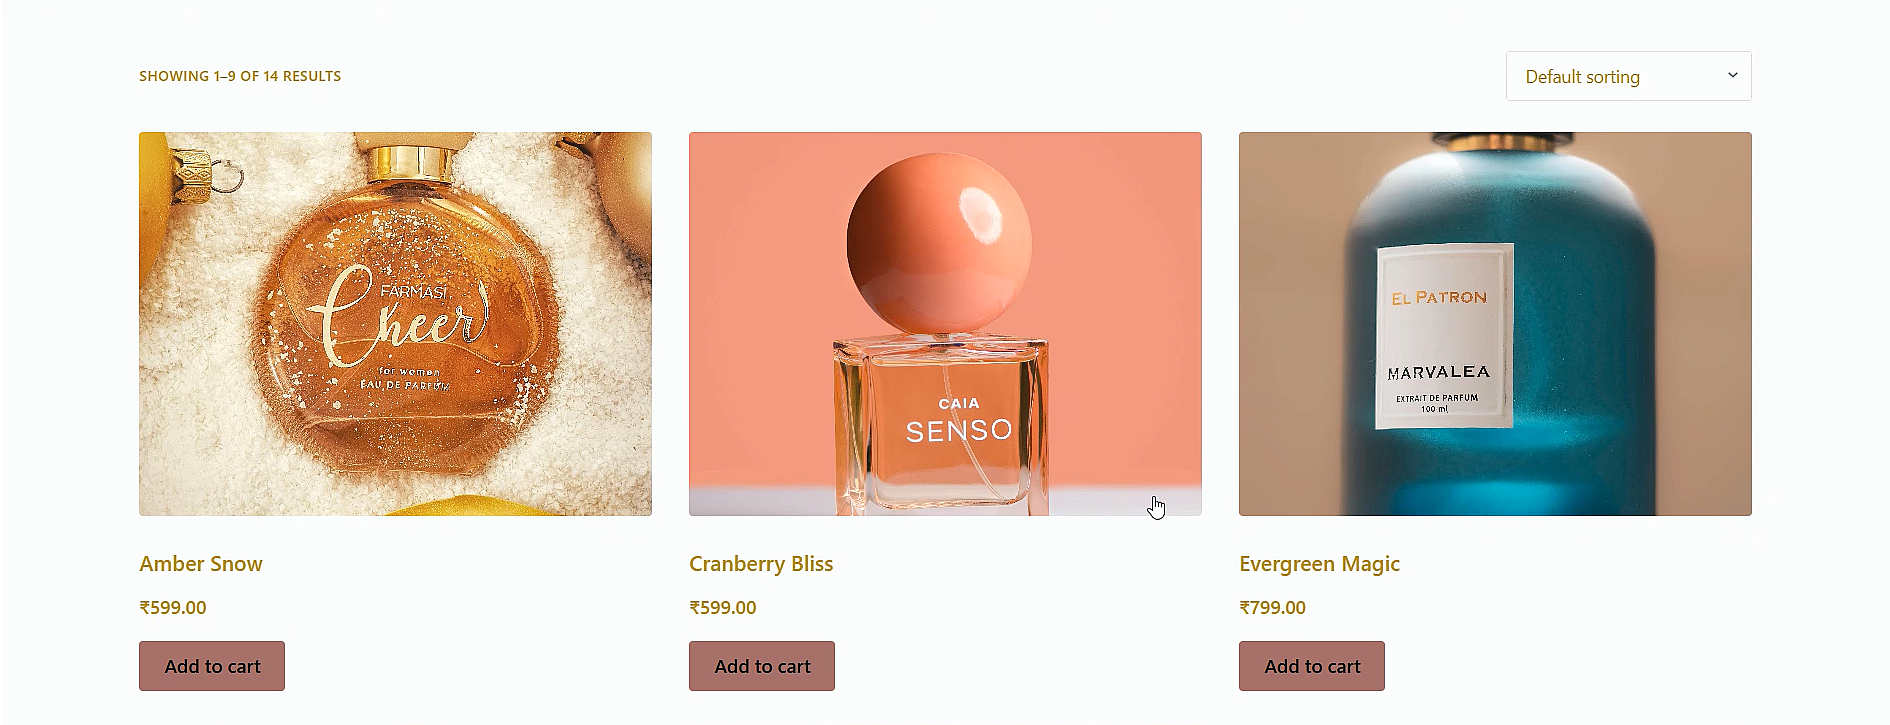Screen dimensions: 1890x725
Task: Click the Cranberry Bliss product title
Action: [x=761, y=564]
